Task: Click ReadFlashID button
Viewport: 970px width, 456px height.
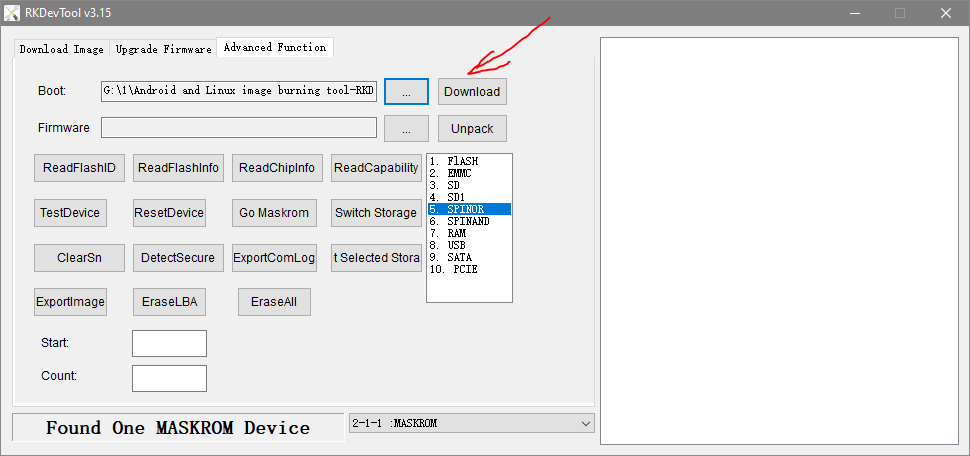Action: point(79,168)
